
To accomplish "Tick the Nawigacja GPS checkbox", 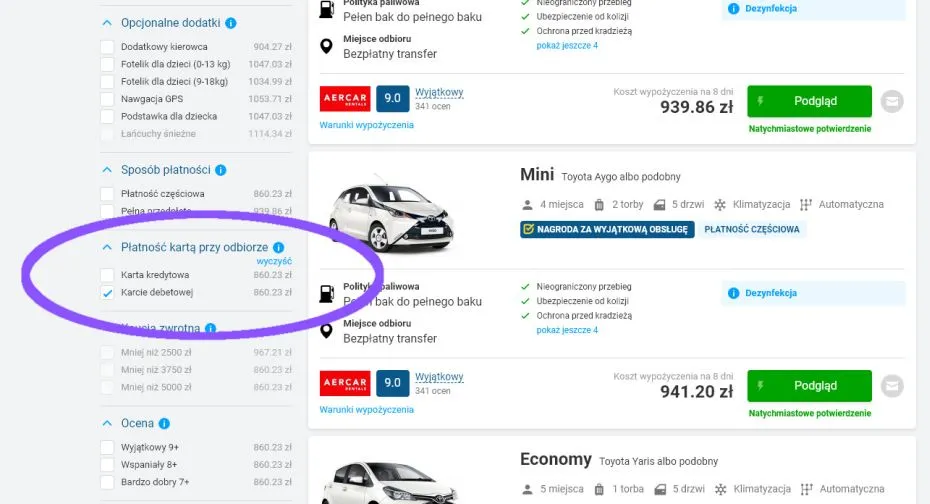I will (107, 98).
